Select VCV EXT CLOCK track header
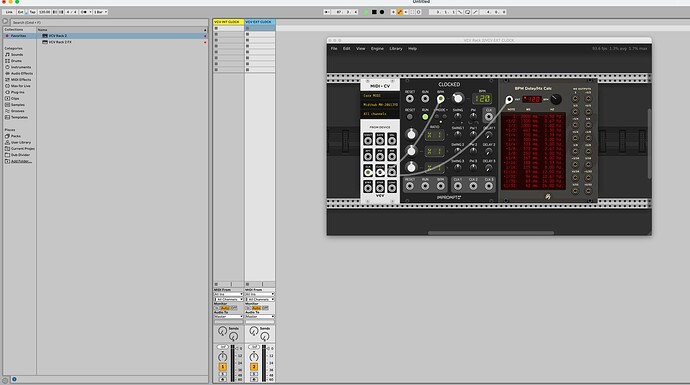 coord(260,22)
